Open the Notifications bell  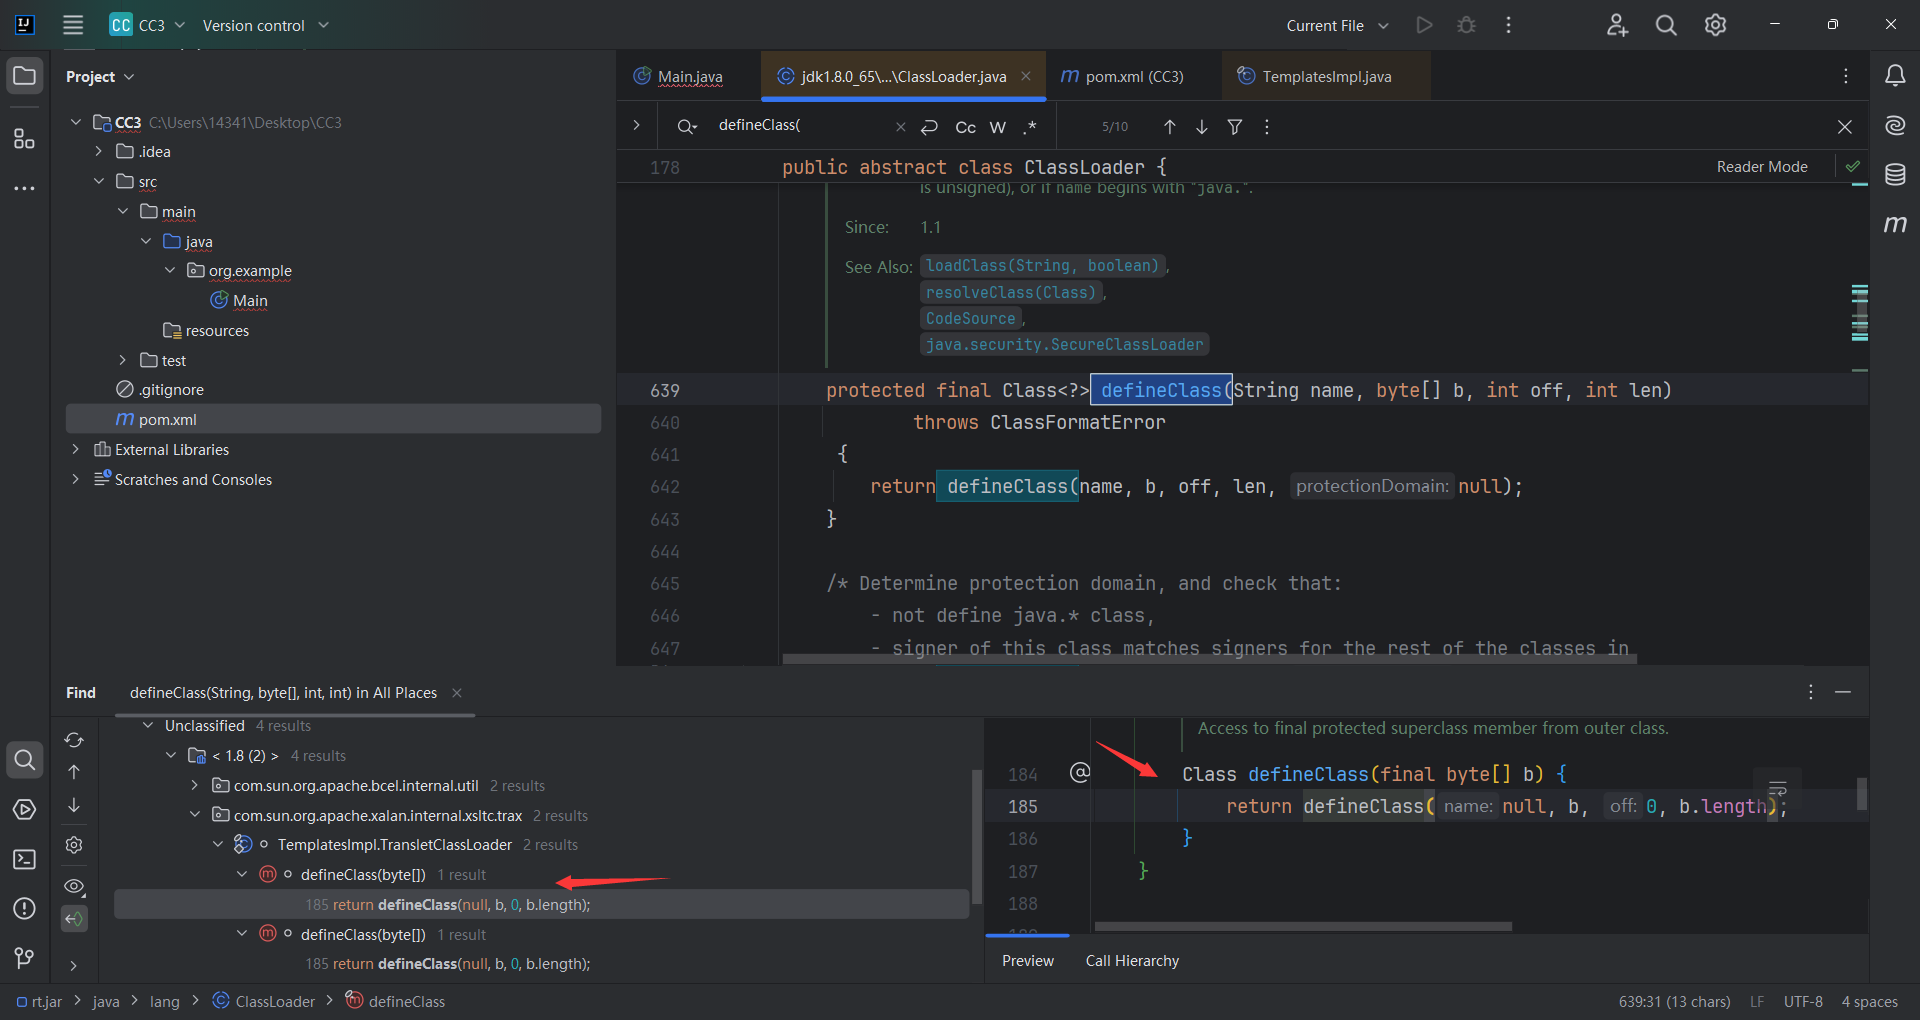1895,76
